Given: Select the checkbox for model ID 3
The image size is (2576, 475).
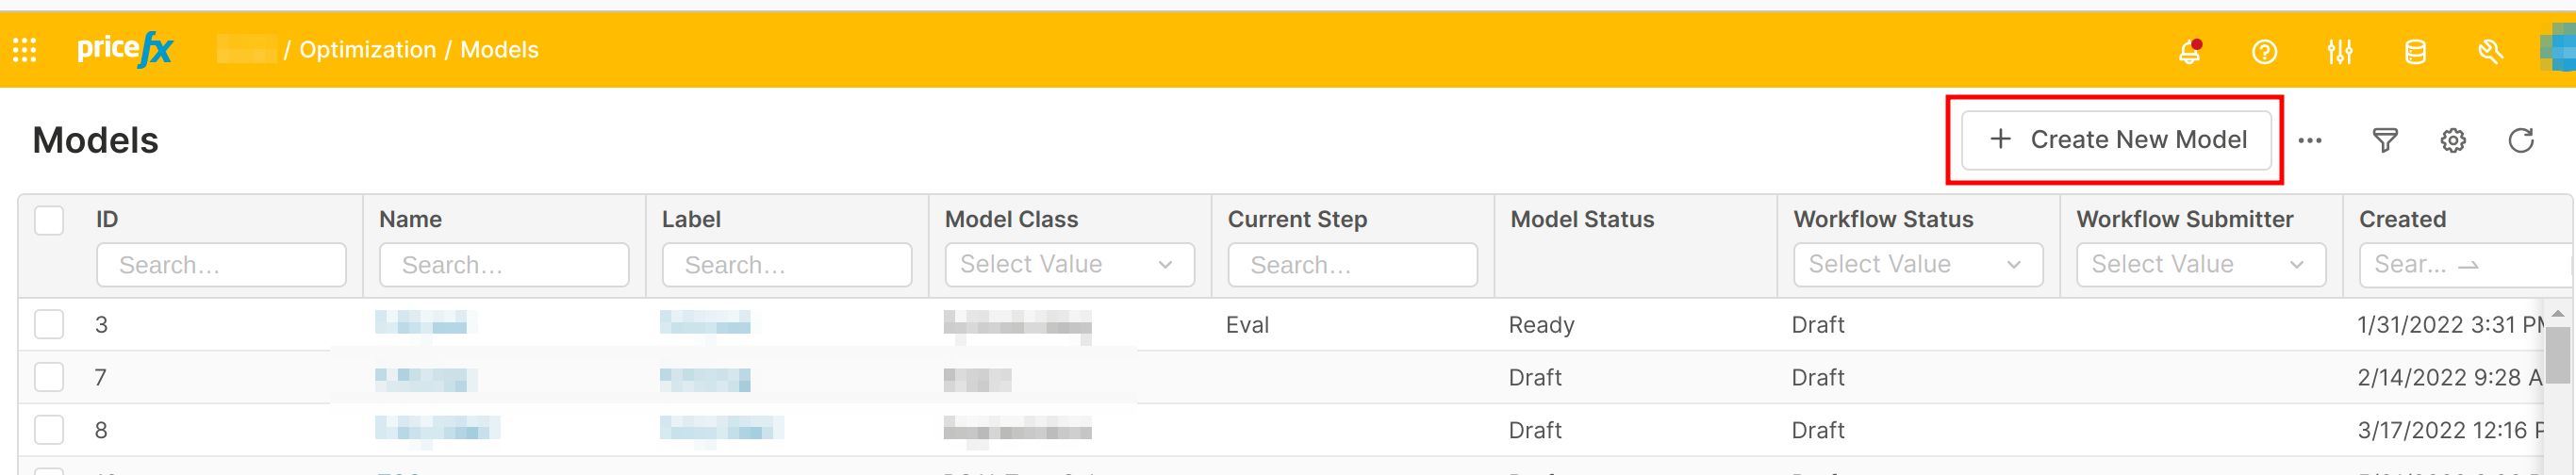Looking at the screenshot, I should click(x=49, y=324).
